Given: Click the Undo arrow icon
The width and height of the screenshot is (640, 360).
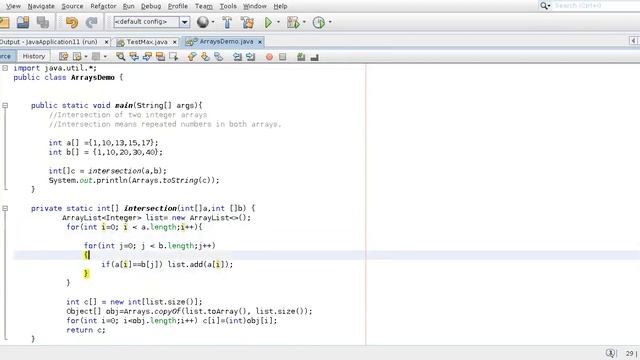Looking at the screenshot, I should 72,22.
